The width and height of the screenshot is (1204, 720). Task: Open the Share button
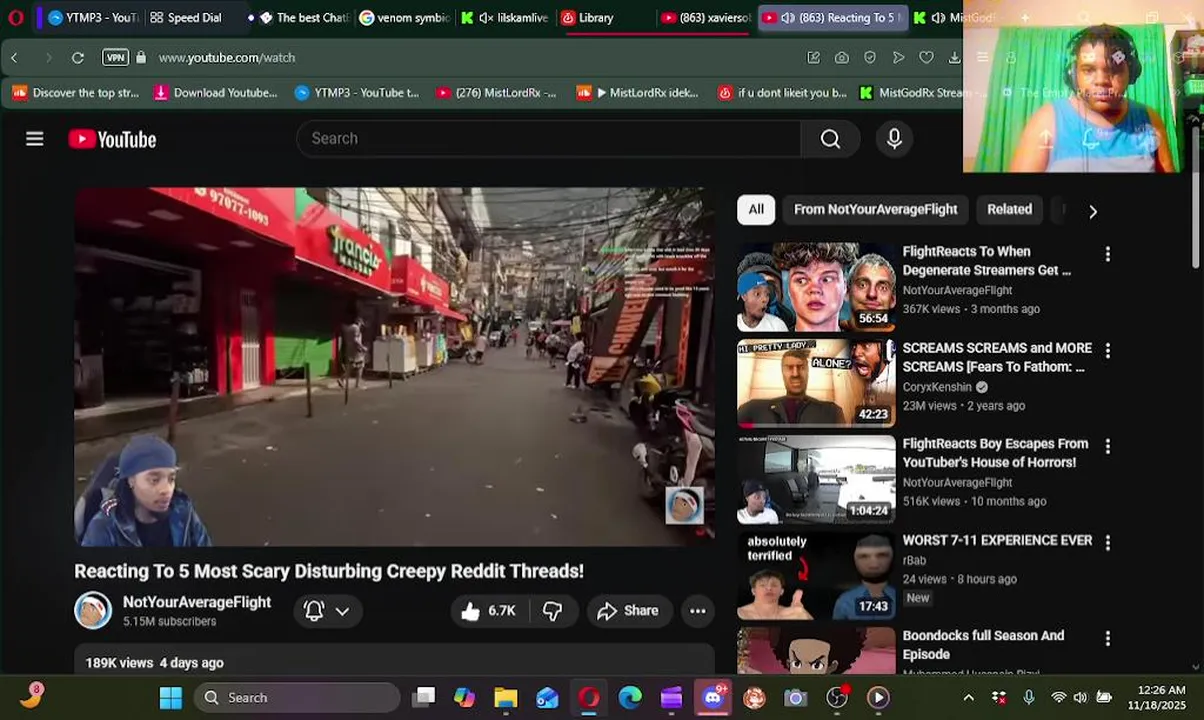tap(628, 611)
